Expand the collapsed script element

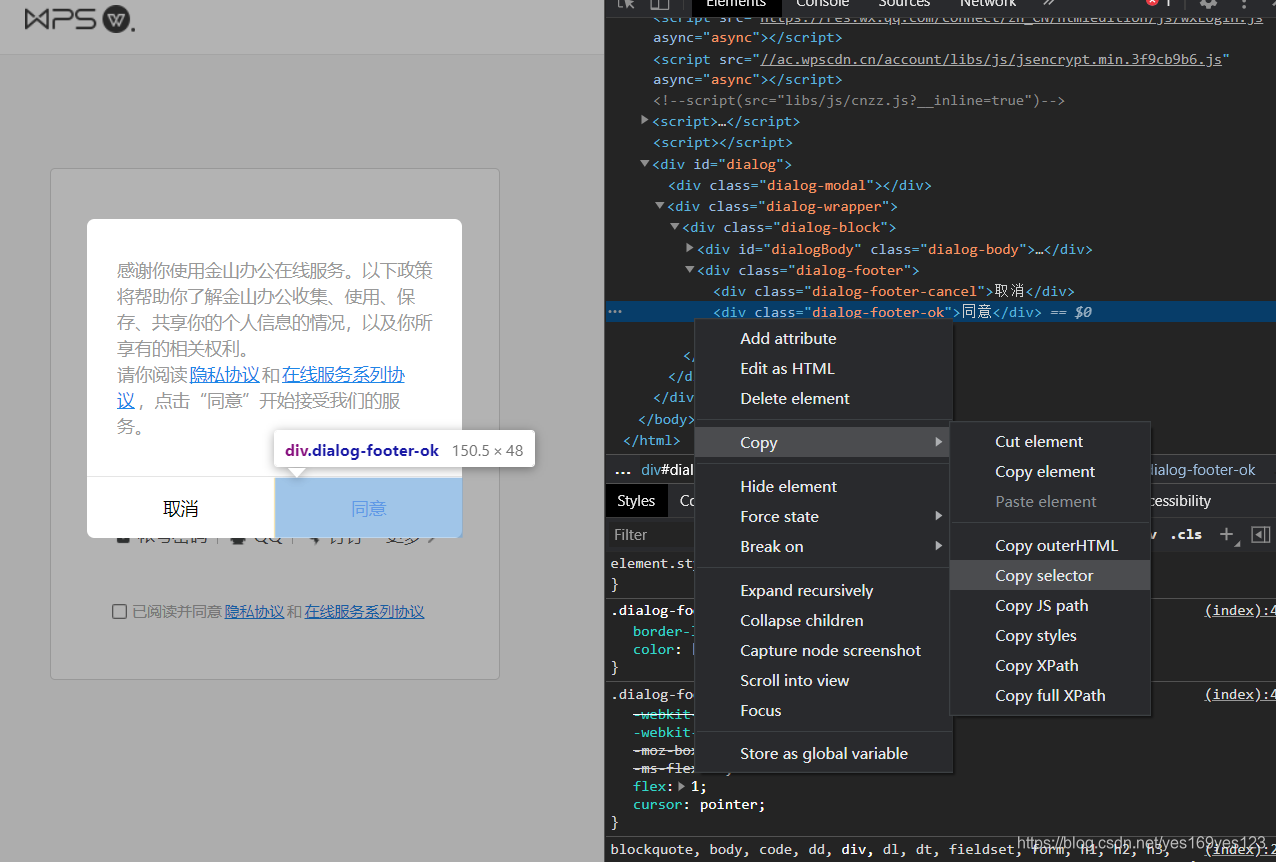[645, 121]
